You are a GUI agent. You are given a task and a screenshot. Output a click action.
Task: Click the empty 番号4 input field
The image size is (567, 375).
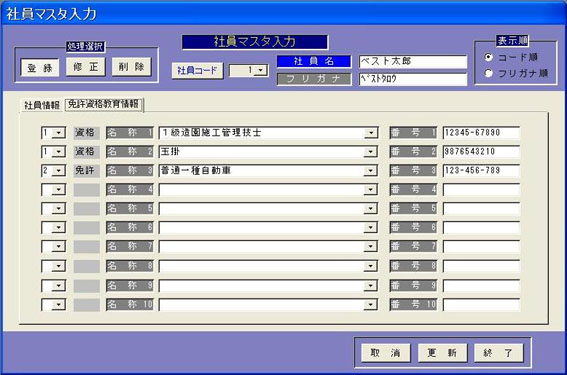pos(481,189)
